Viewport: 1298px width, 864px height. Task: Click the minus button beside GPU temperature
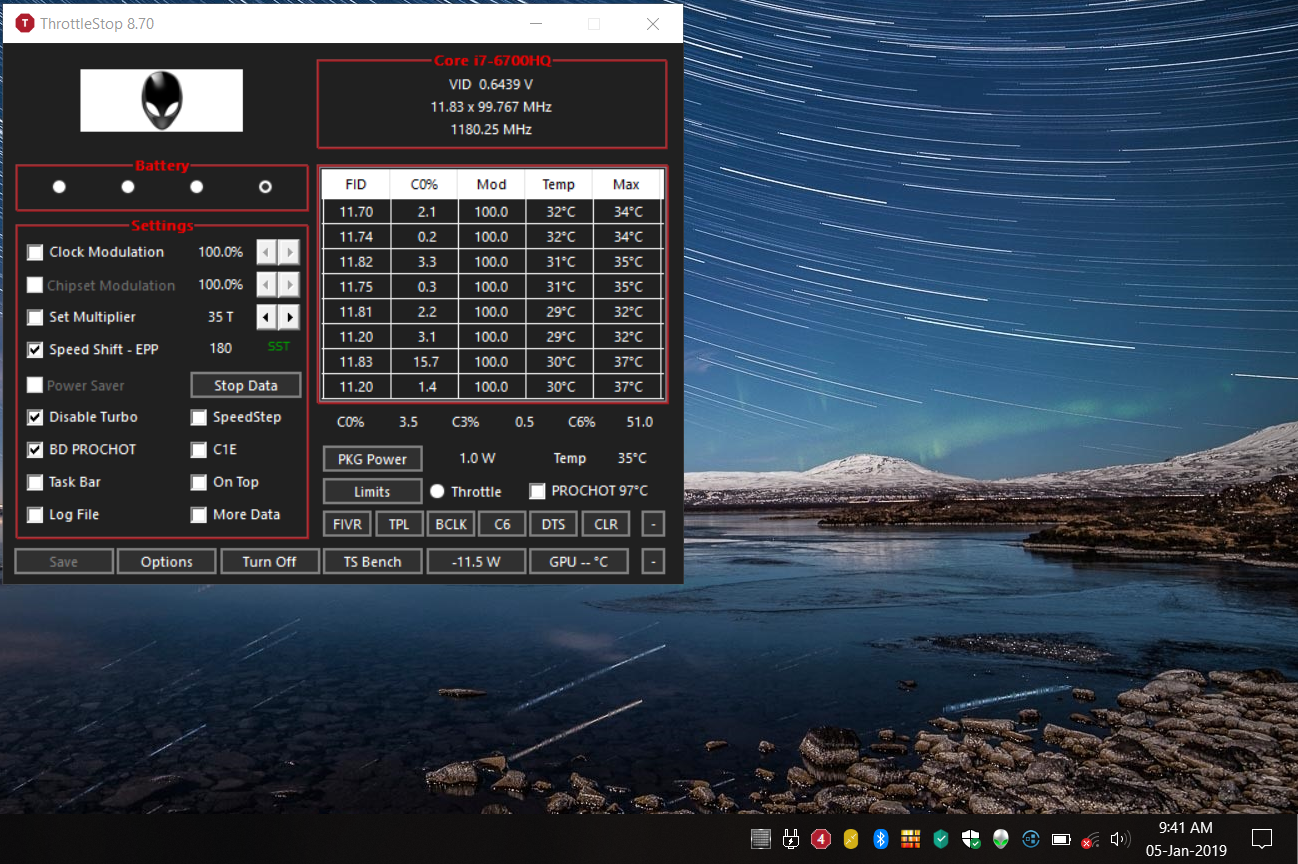pos(652,562)
